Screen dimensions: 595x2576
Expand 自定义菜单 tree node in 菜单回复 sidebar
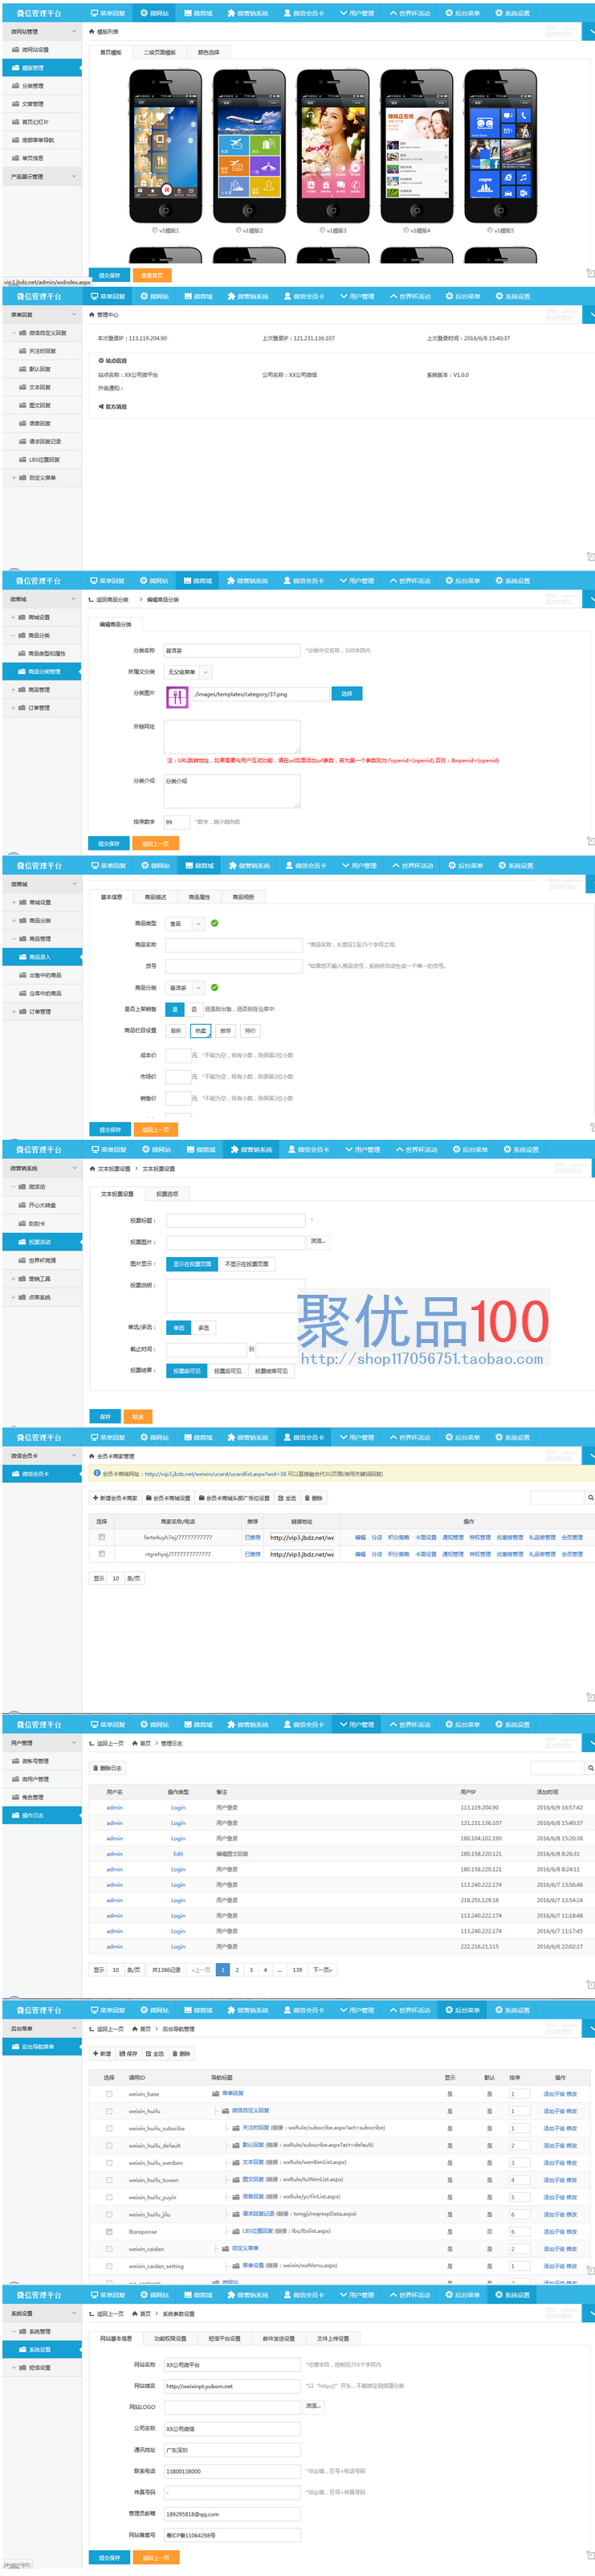pos(13,478)
